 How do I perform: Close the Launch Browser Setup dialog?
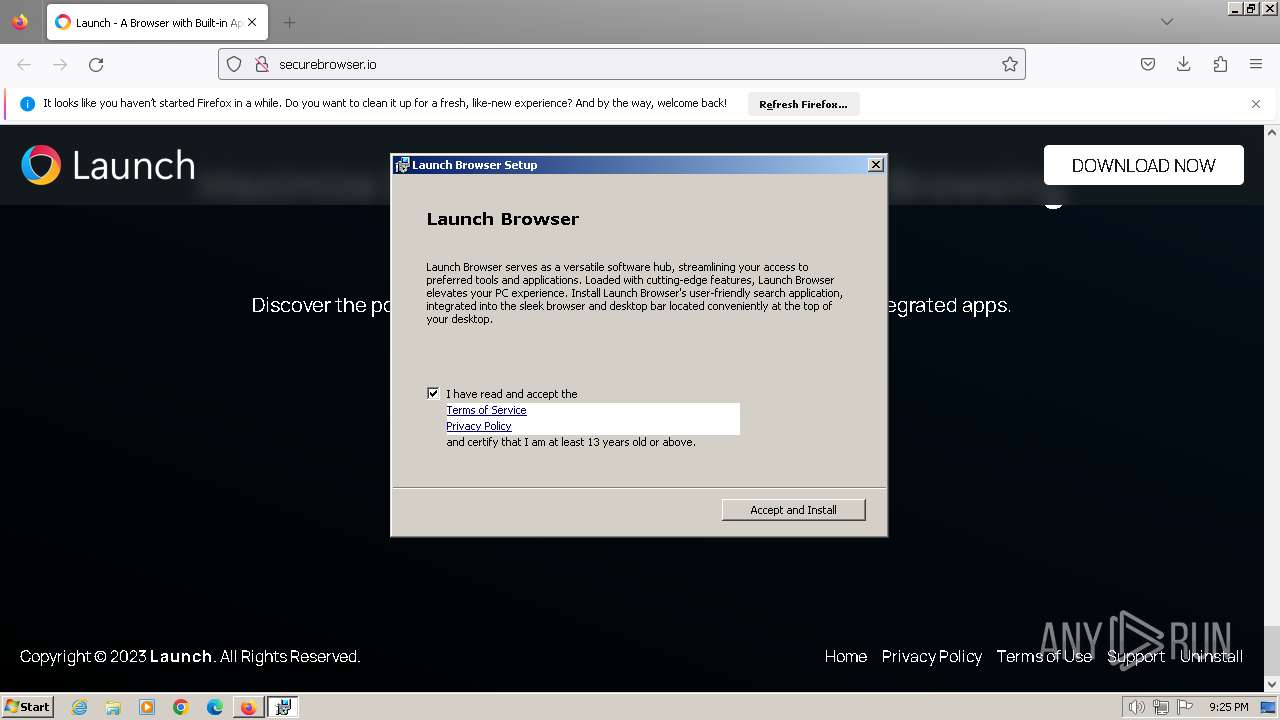pyautogui.click(x=876, y=165)
